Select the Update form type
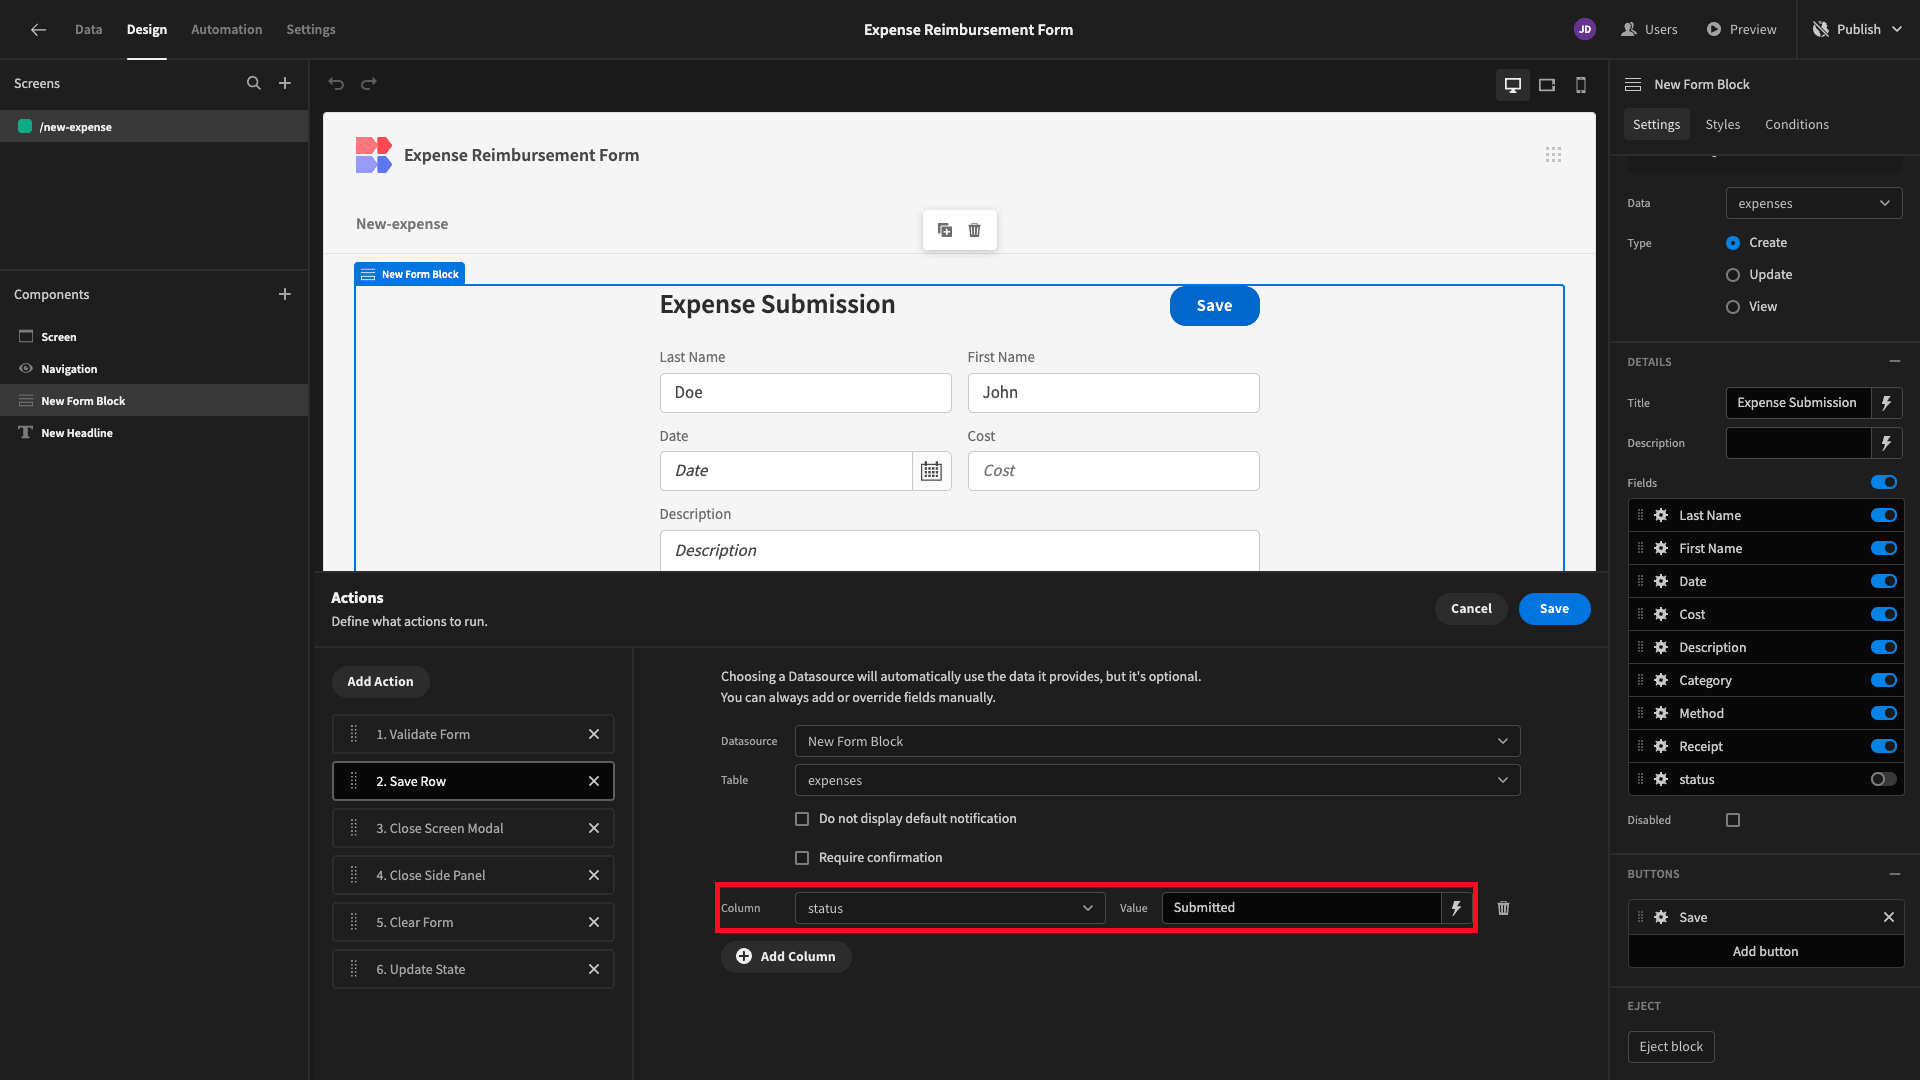1920x1080 pixels. [1733, 275]
